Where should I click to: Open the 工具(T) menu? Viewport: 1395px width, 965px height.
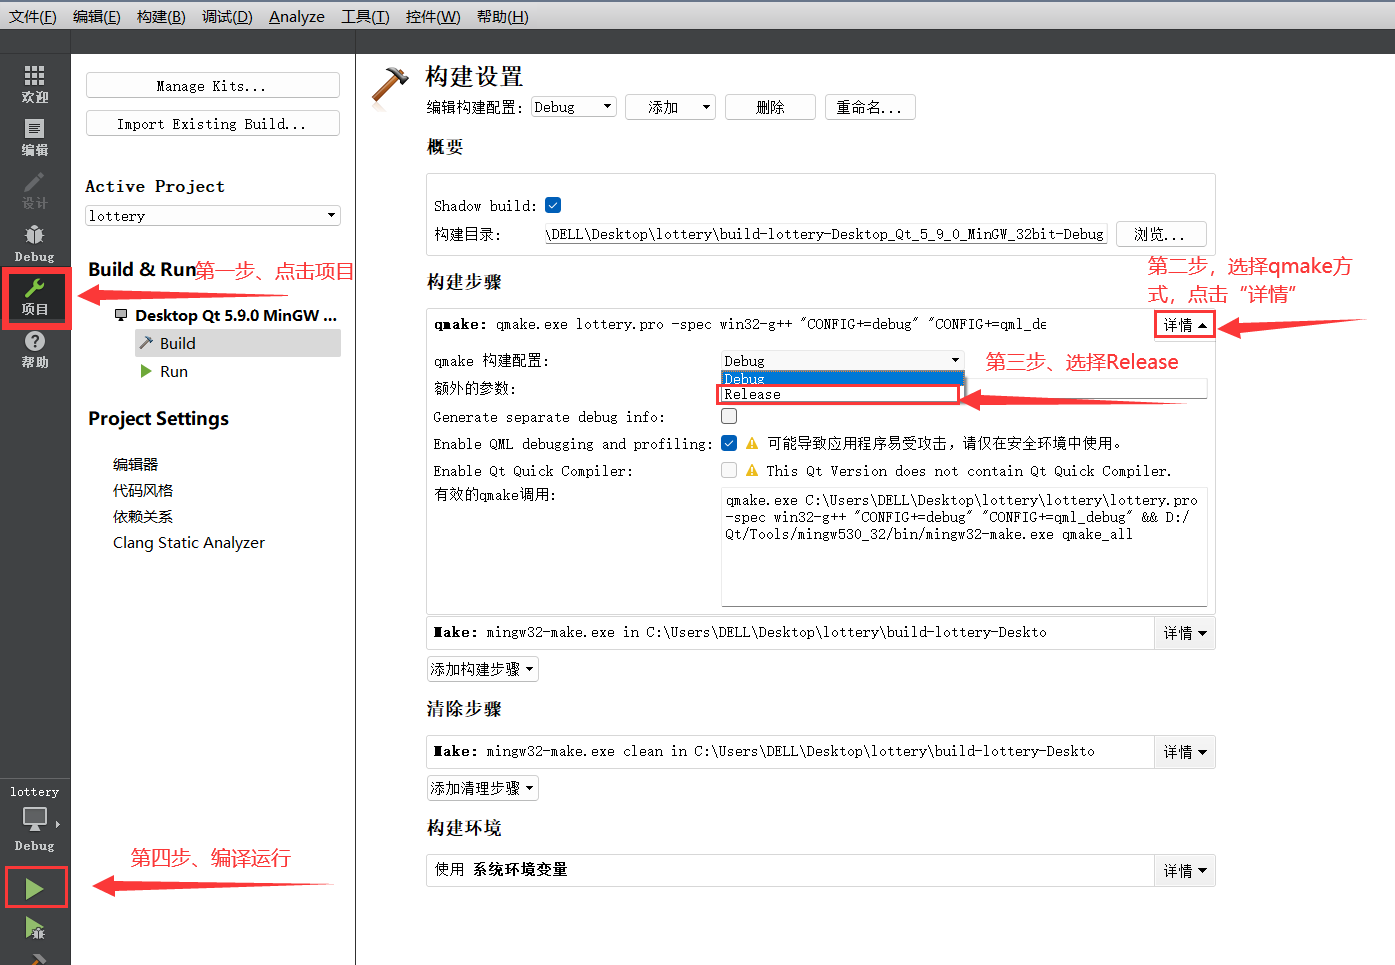tap(365, 17)
